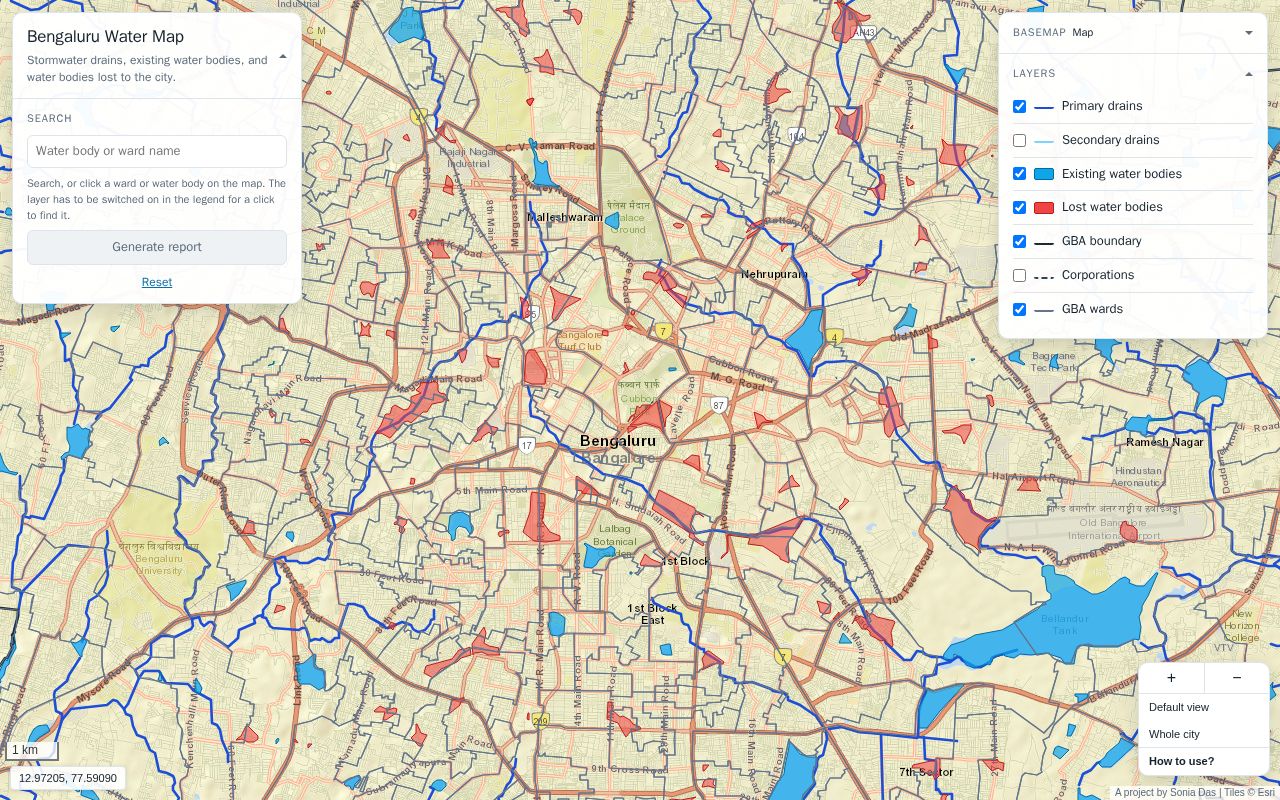The image size is (1280, 800).
Task: Collapse the Bengaluru Water Map title panel
Action: (283, 57)
